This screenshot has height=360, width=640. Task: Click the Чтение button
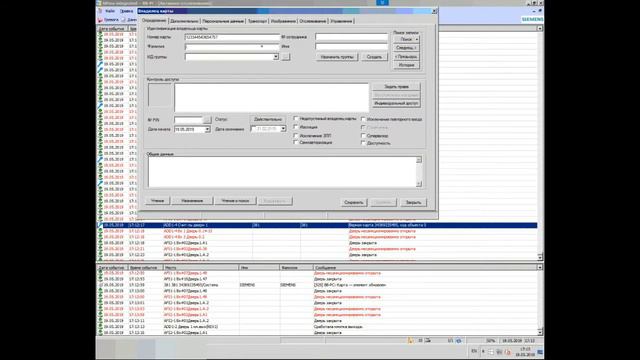[x=158, y=201]
